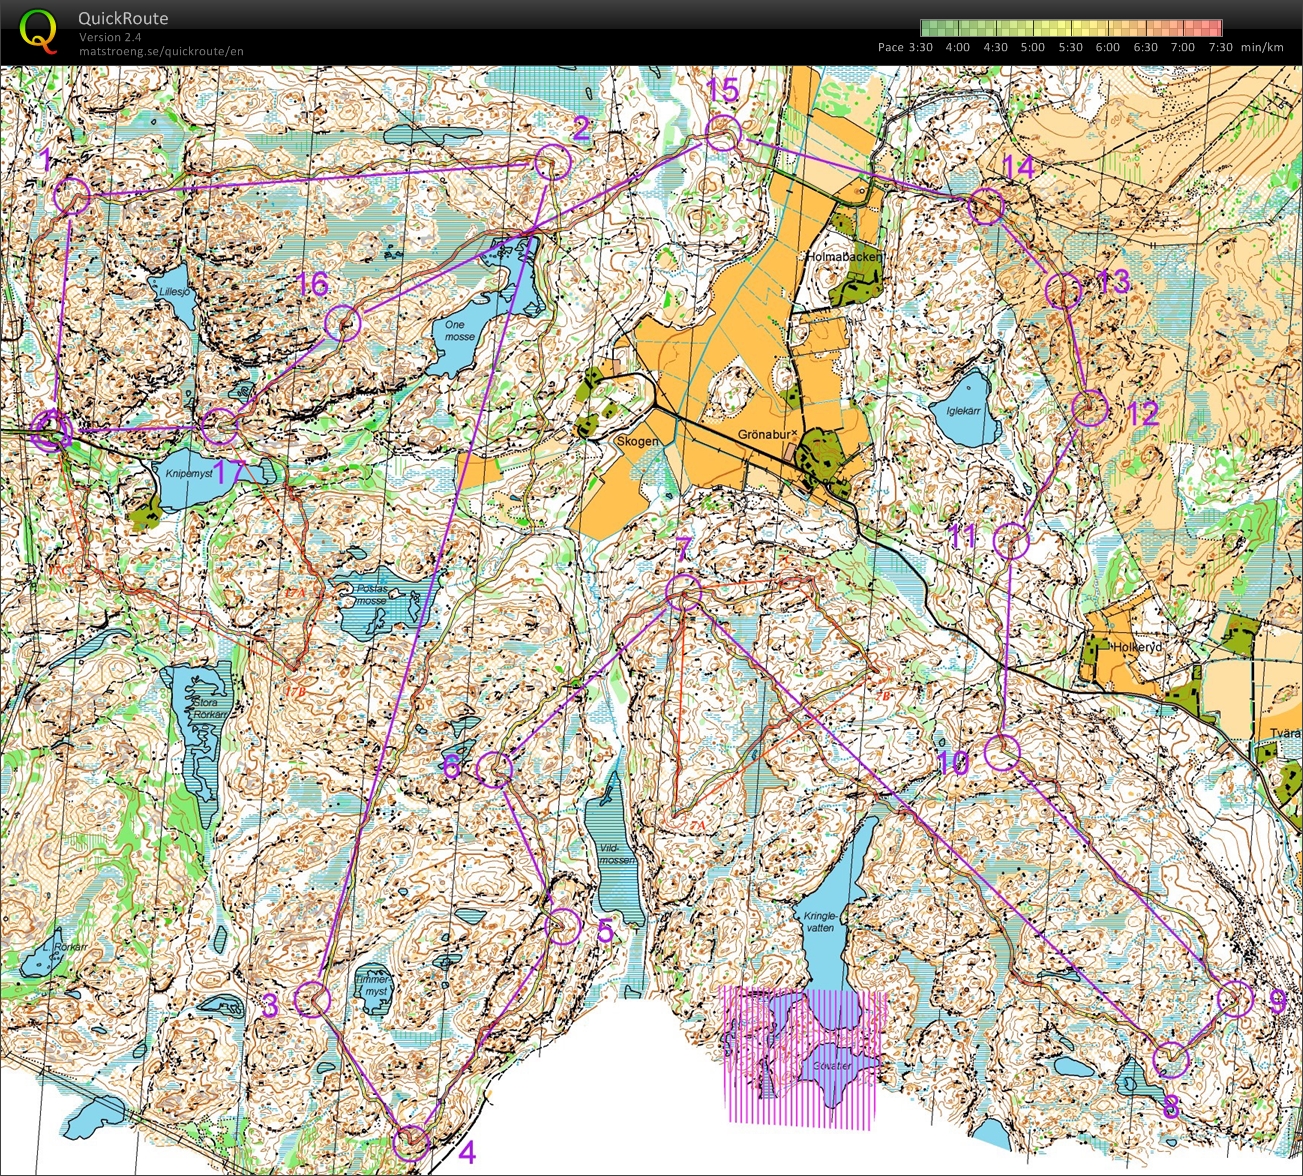Select control circle 1 on the map

pyautogui.click(x=72, y=196)
